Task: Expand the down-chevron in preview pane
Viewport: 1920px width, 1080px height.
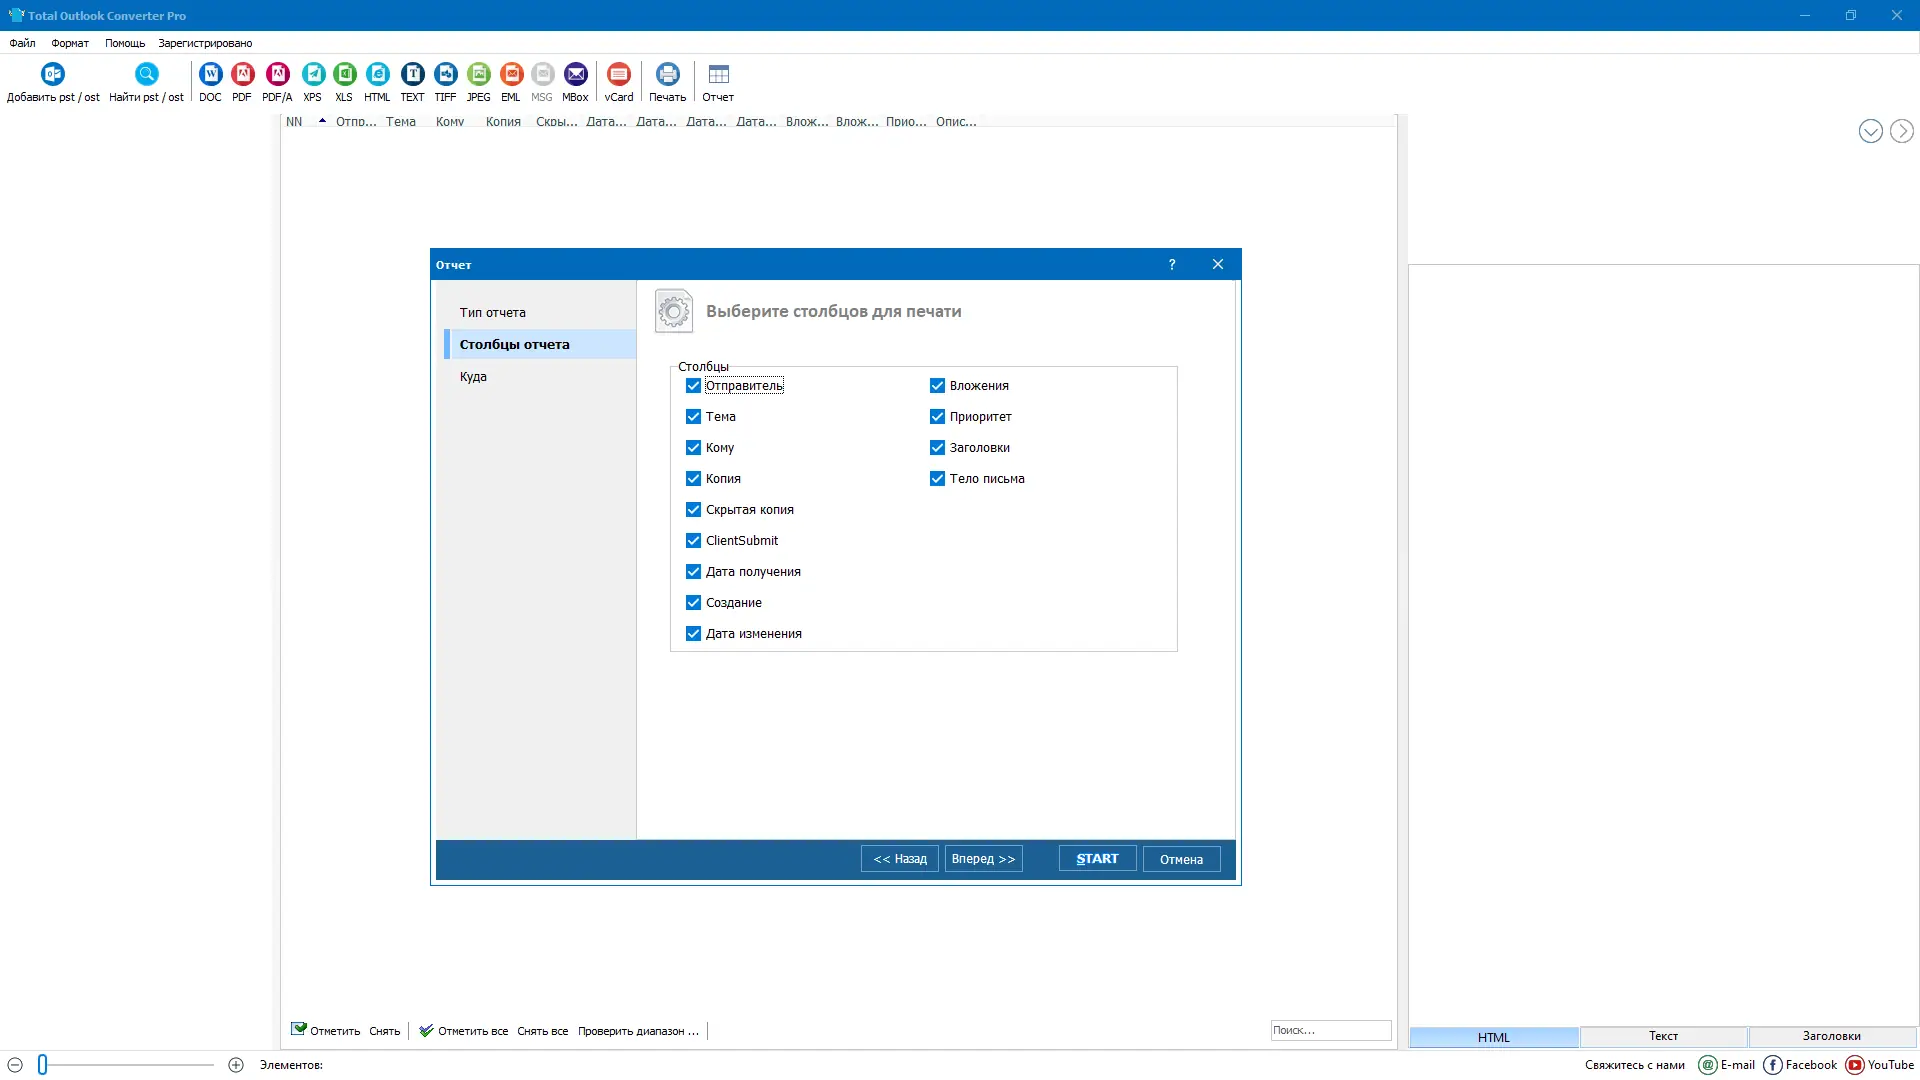Action: tap(1870, 132)
